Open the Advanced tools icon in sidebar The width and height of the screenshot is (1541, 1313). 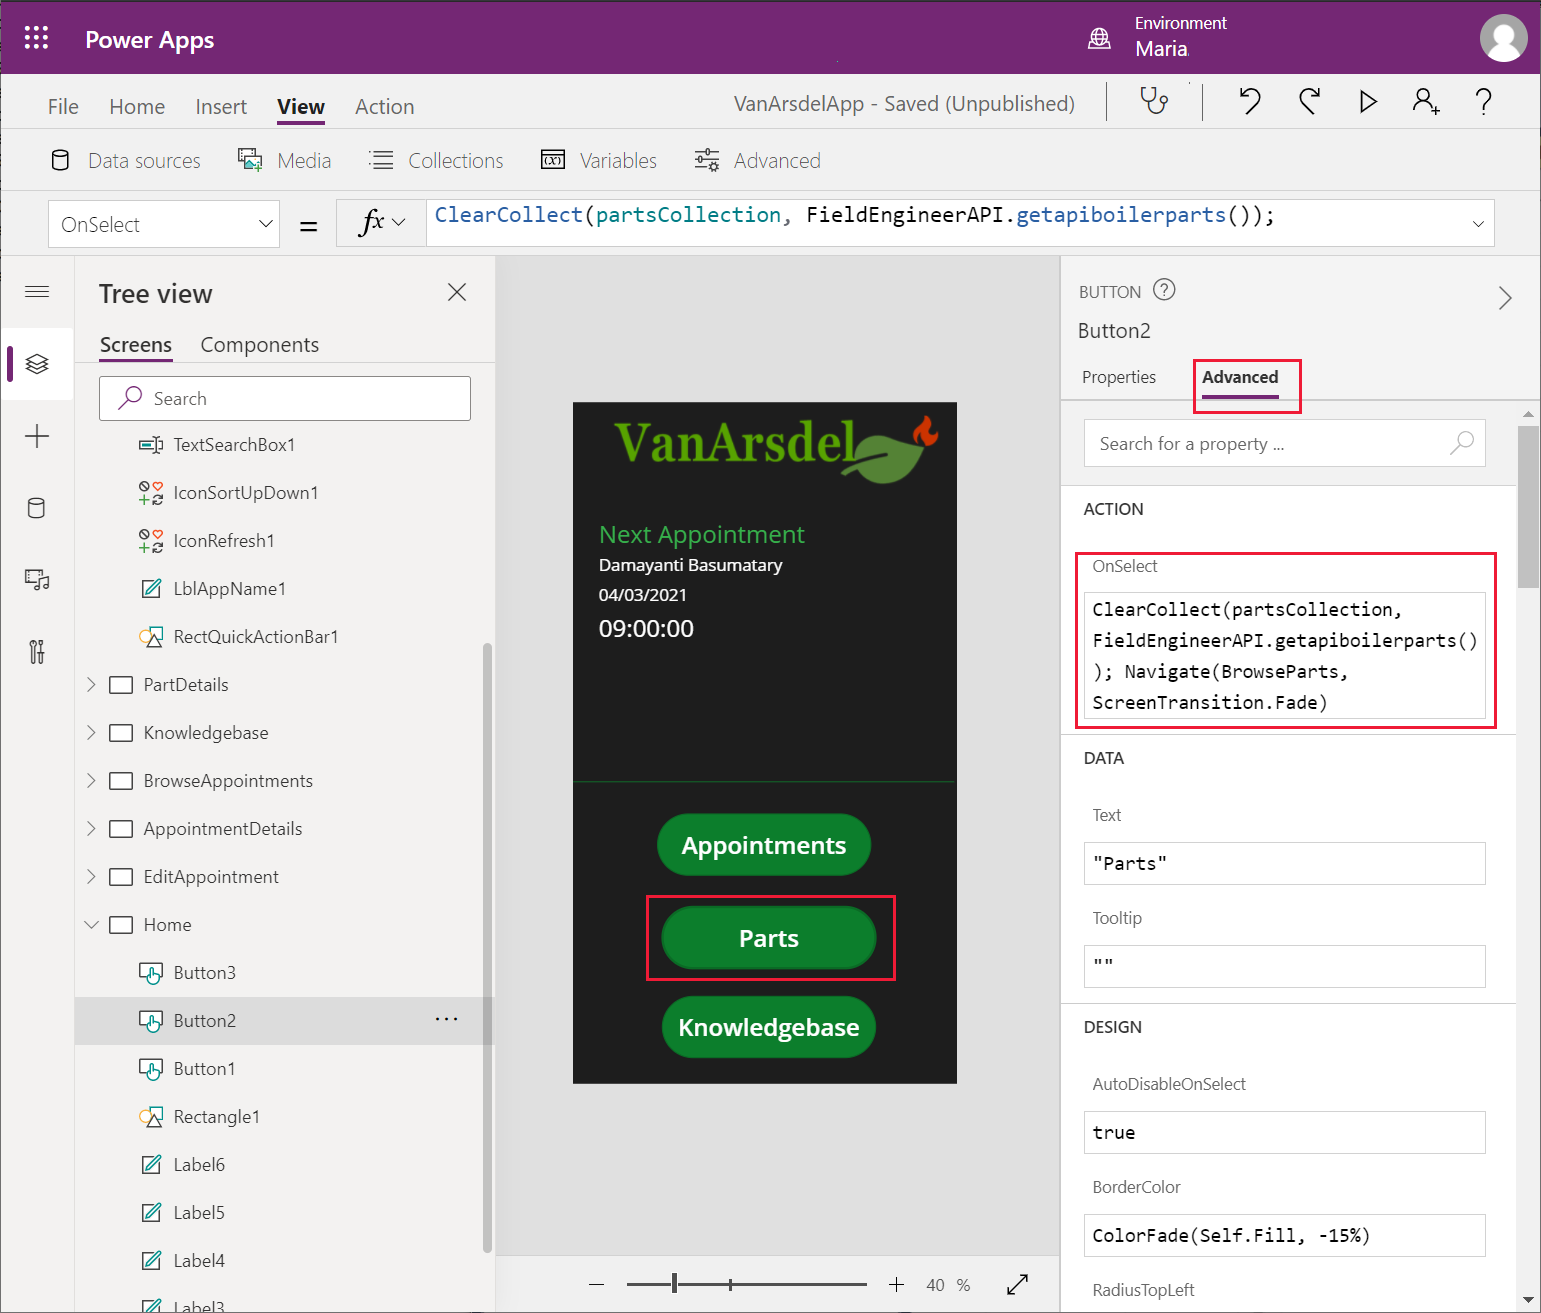click(37, 652)
